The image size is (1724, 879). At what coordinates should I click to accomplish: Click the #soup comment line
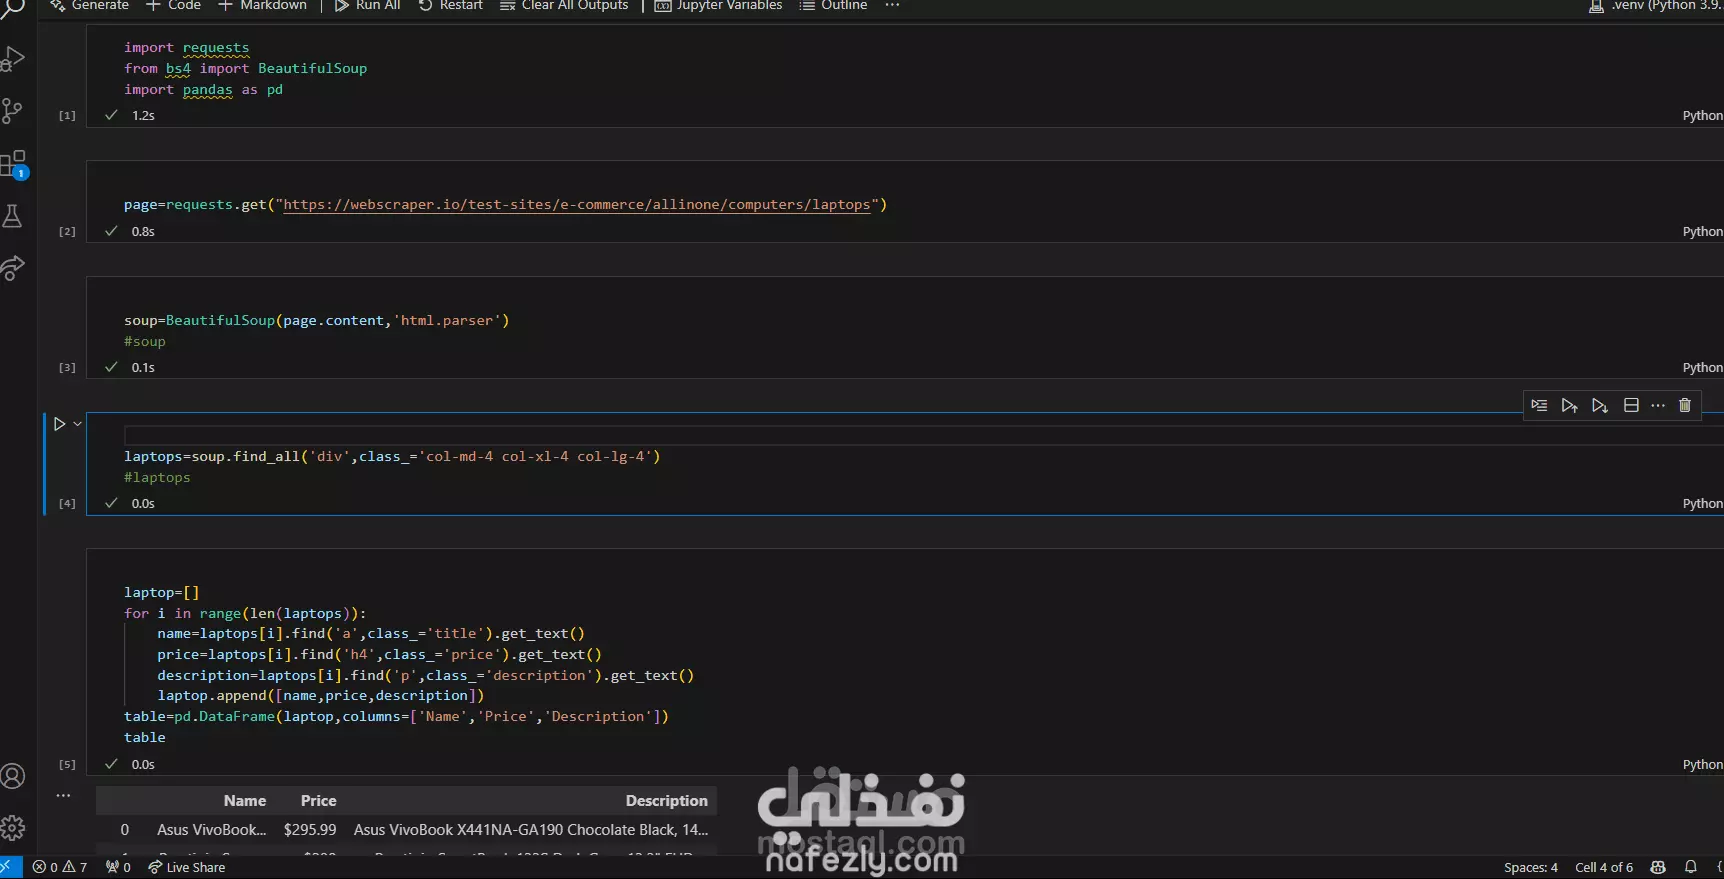click(x=145, y=342)
